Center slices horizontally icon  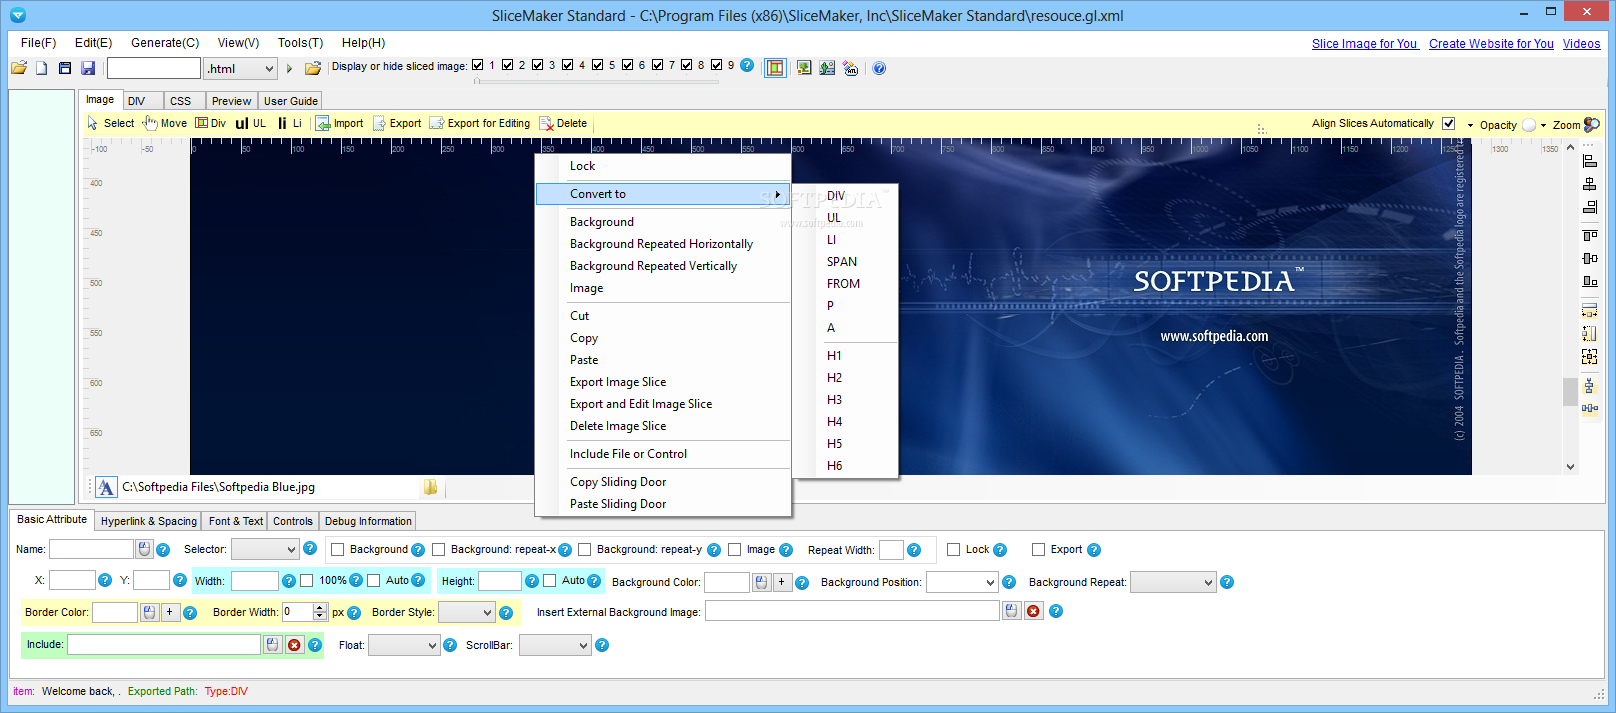click(x=1590, y=184)
